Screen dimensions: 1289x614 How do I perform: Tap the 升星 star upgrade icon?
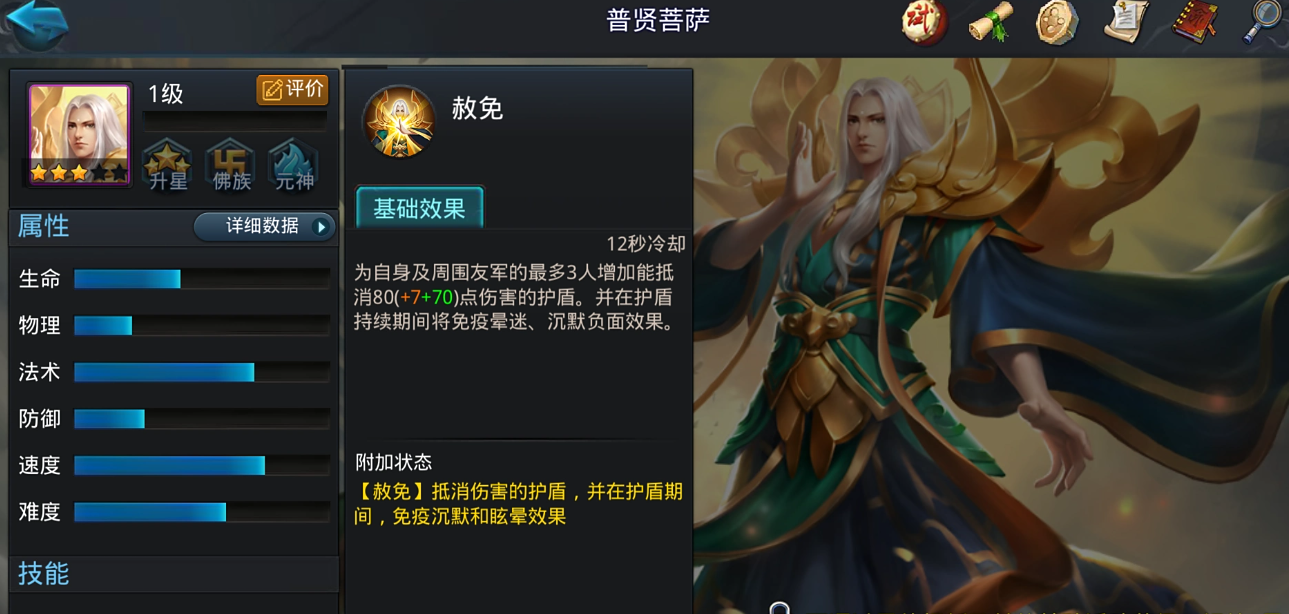pyautogui.click(x=168, y=166)
